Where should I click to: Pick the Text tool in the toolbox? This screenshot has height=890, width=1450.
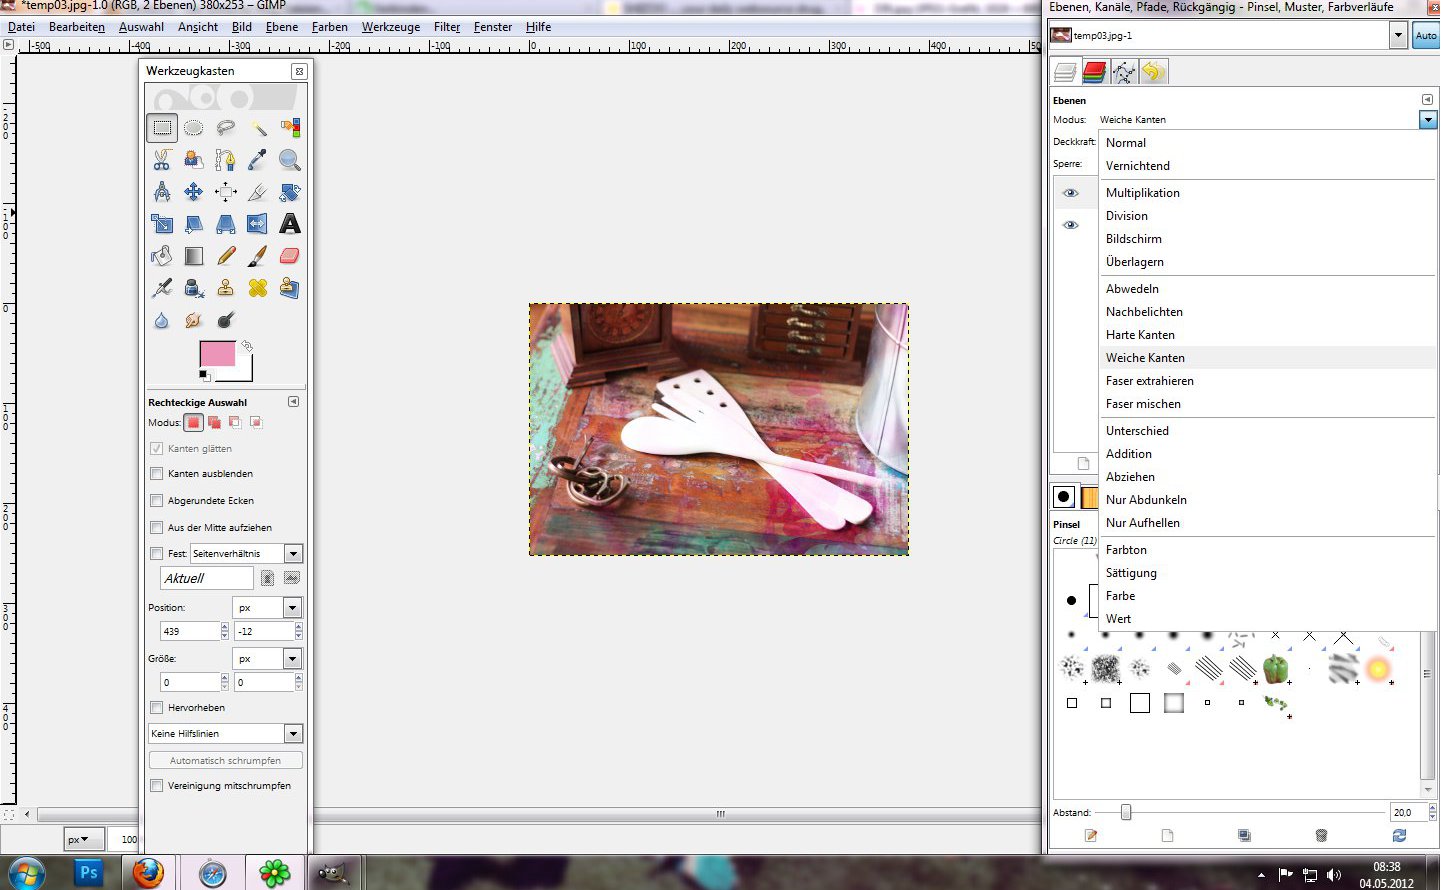pyautogui.click(x=290, y=224)
